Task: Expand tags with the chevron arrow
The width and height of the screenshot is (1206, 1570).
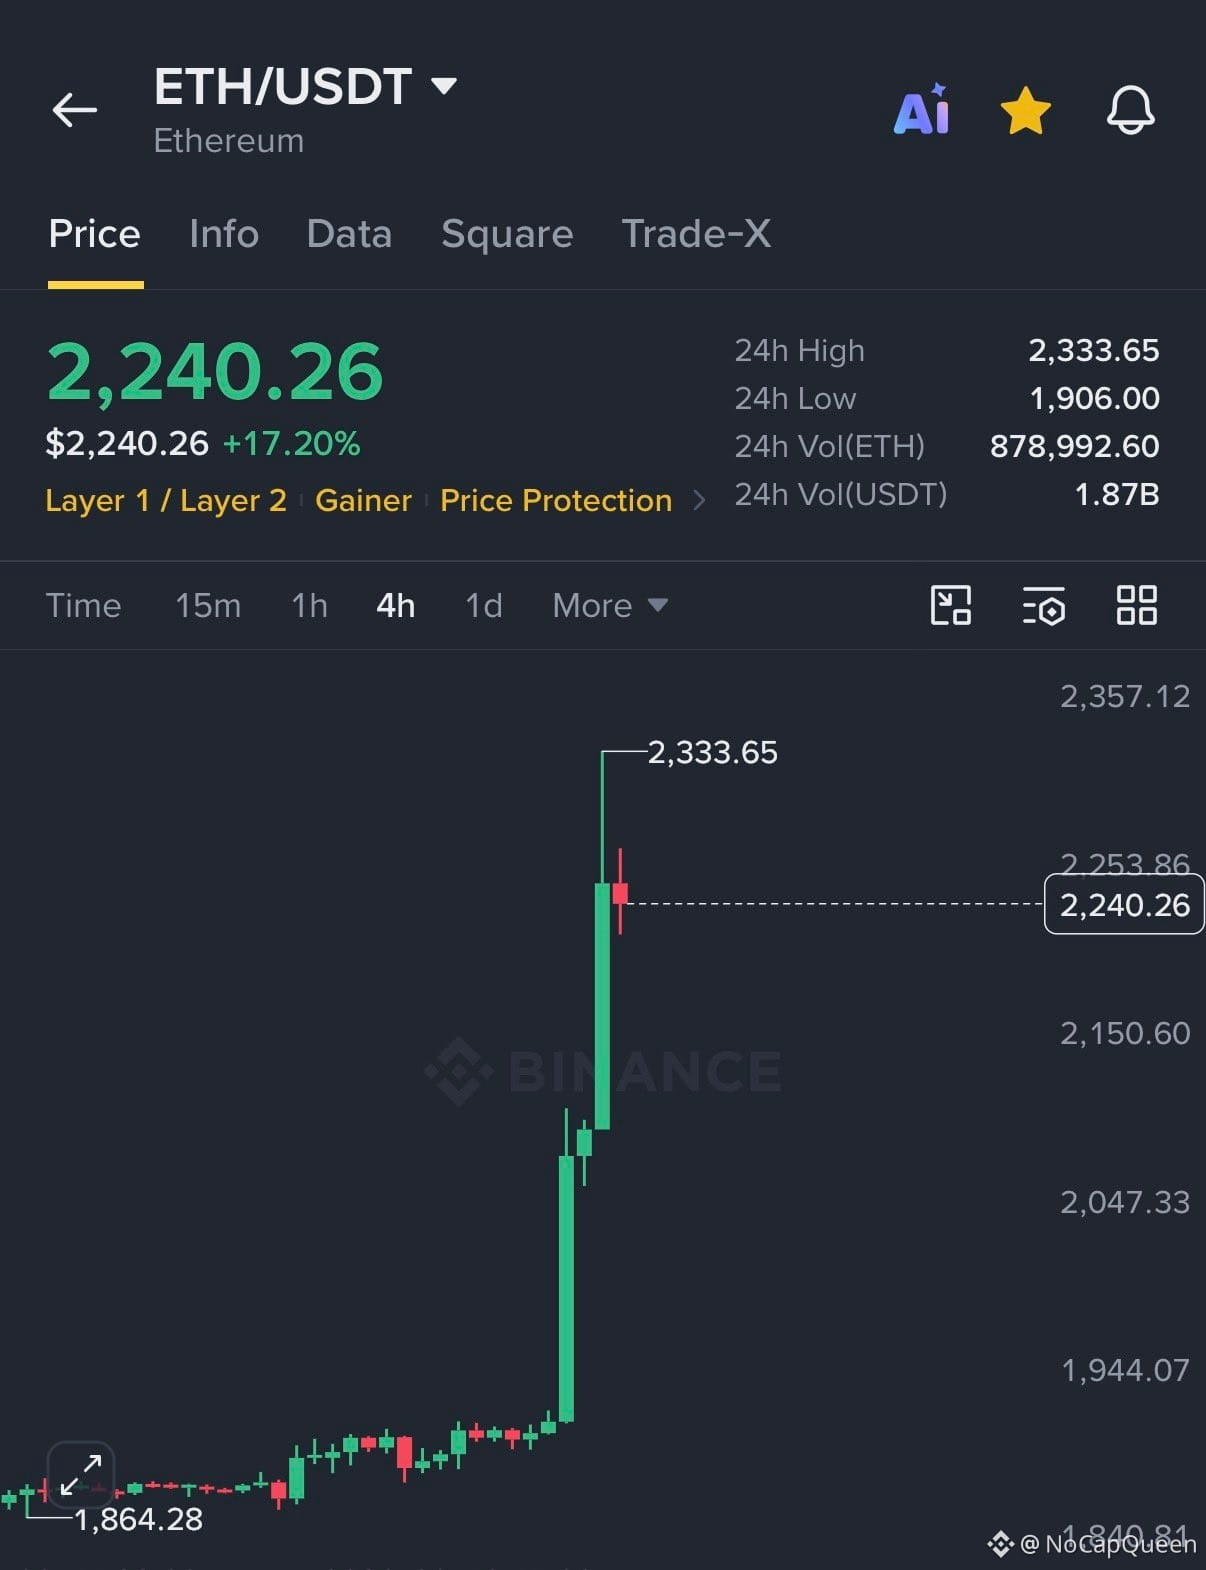Action: 699,500
